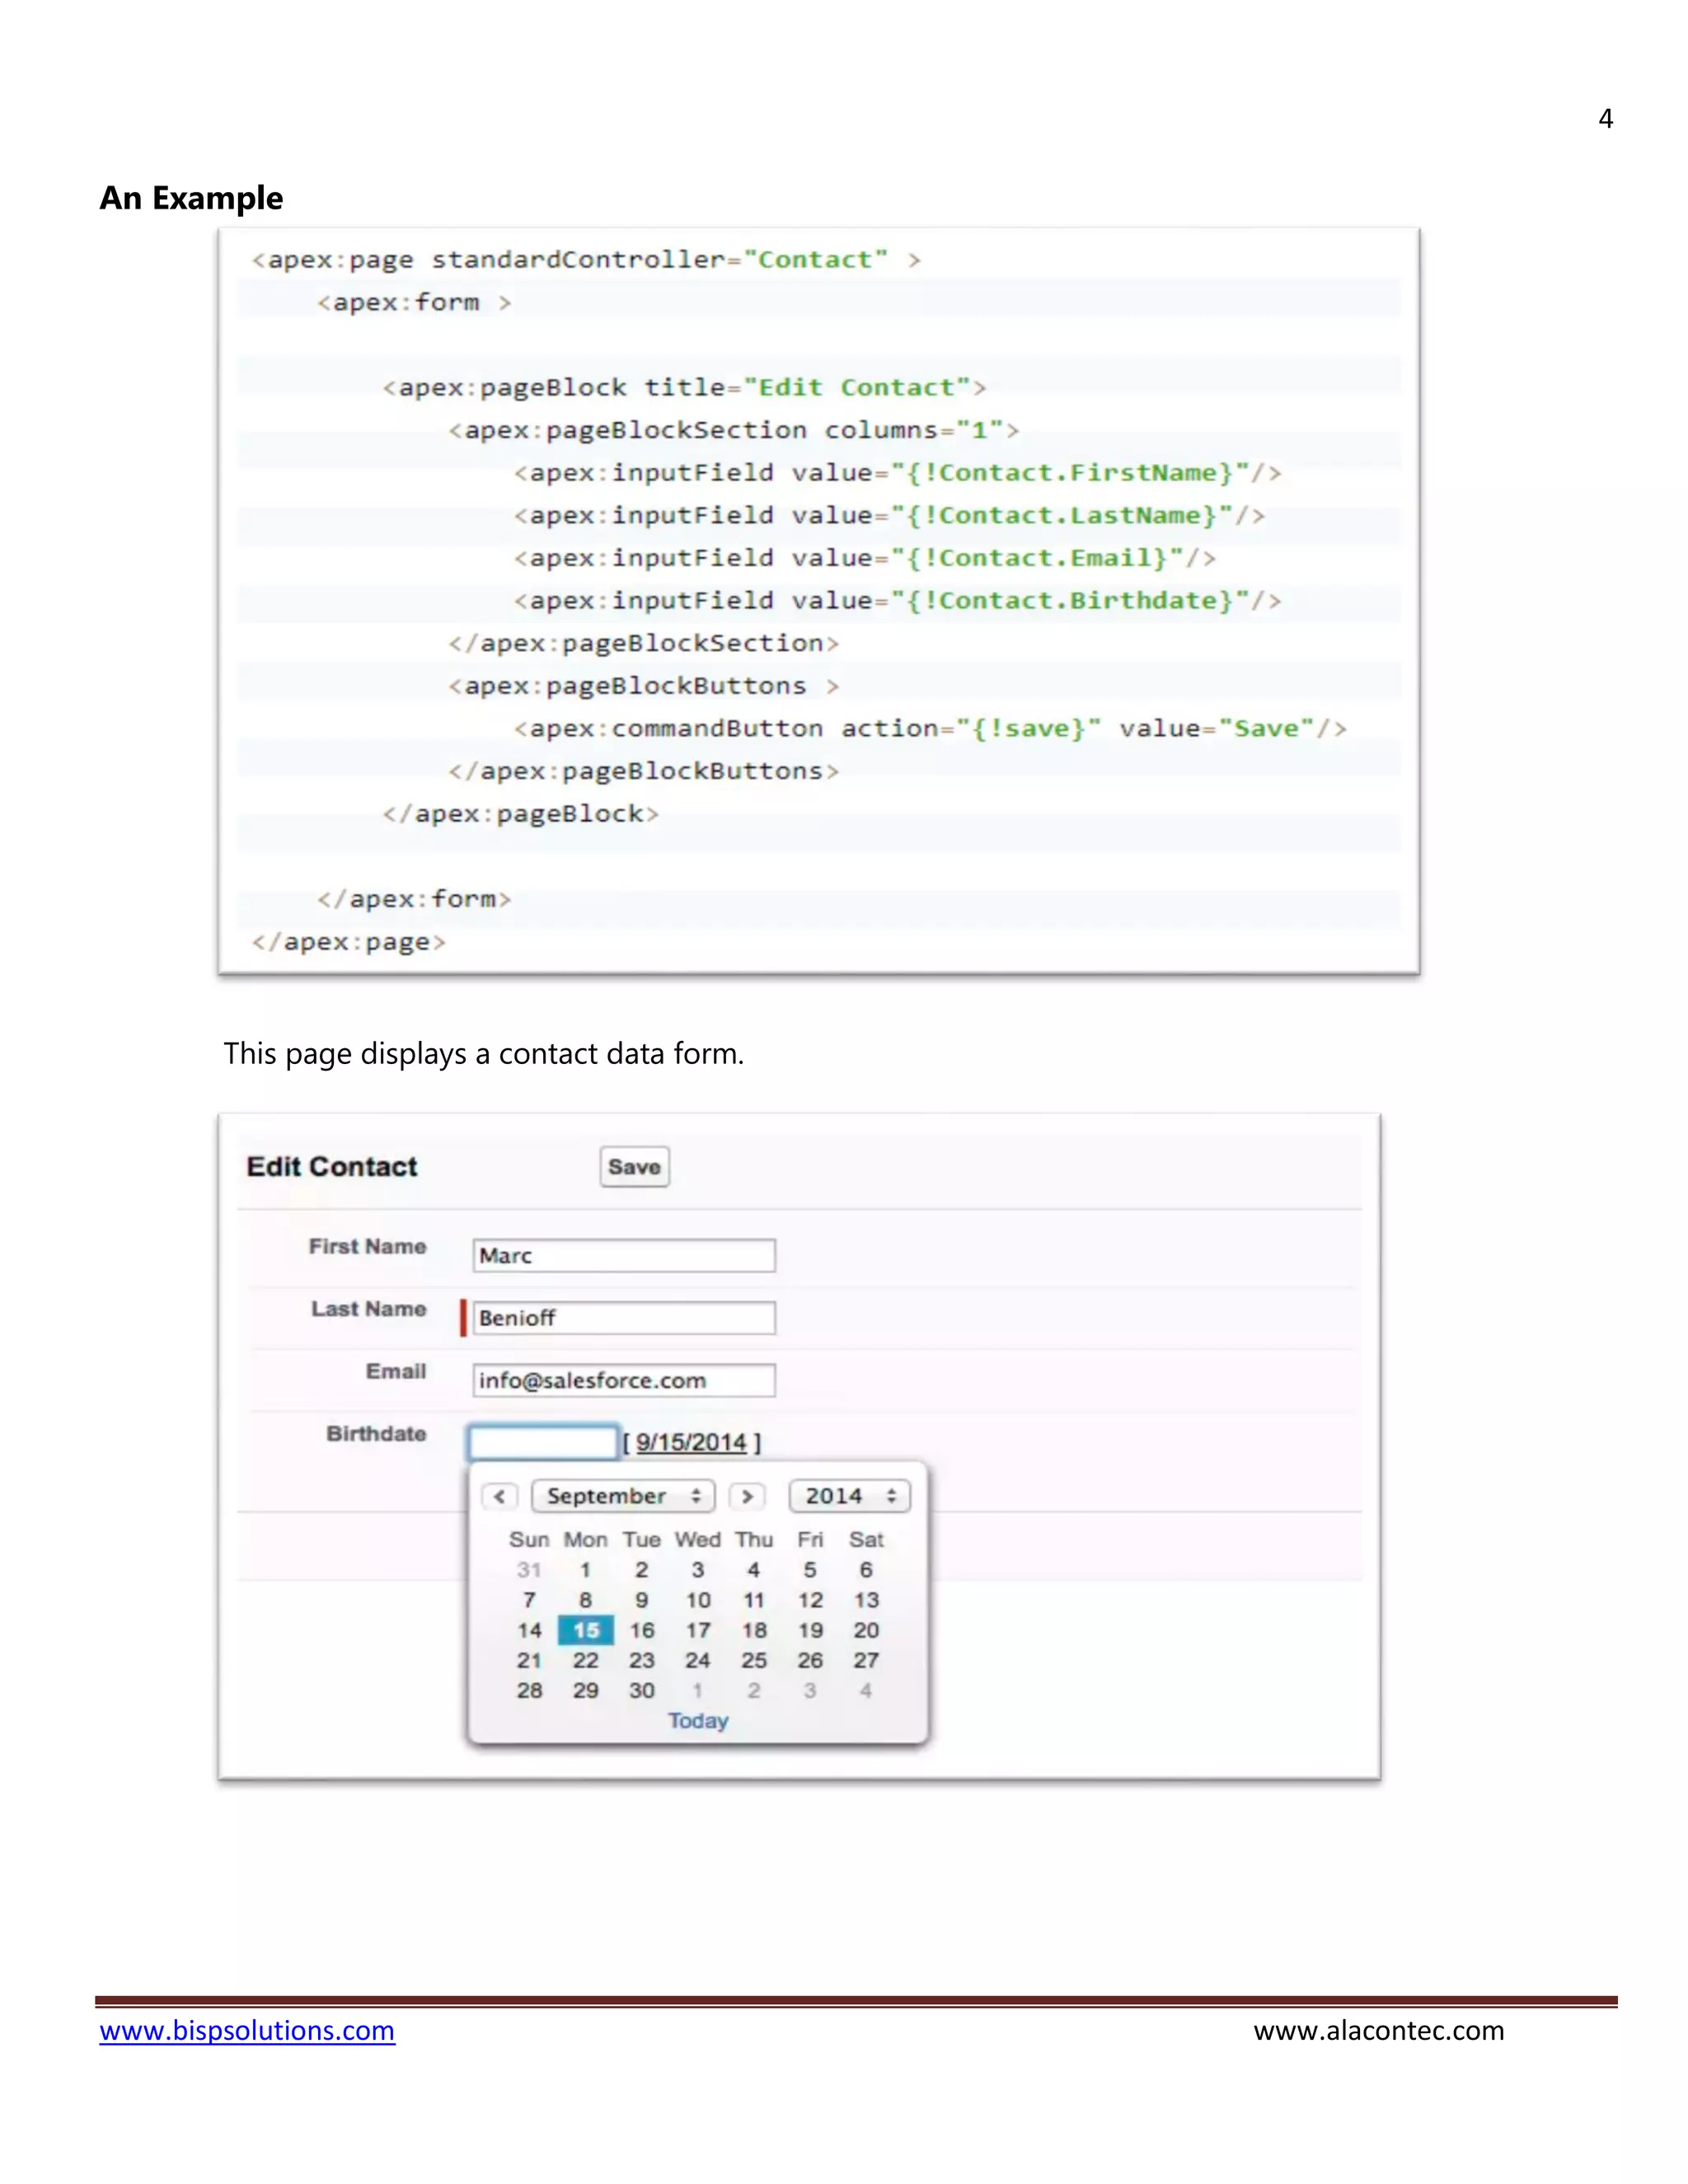Click the Edit Contact heading
Screen dimensions: 1688x2184
tap(332, 1167)
